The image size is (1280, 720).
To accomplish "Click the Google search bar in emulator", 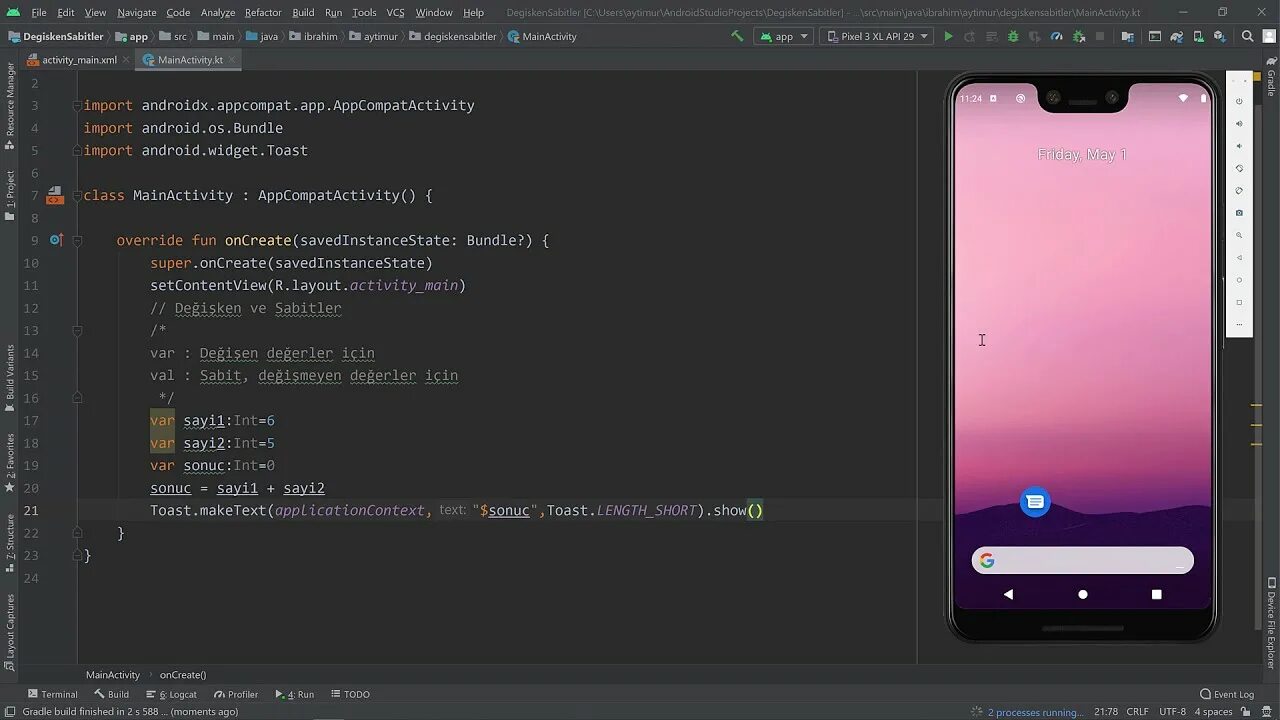I will (x=1082, y=560).
